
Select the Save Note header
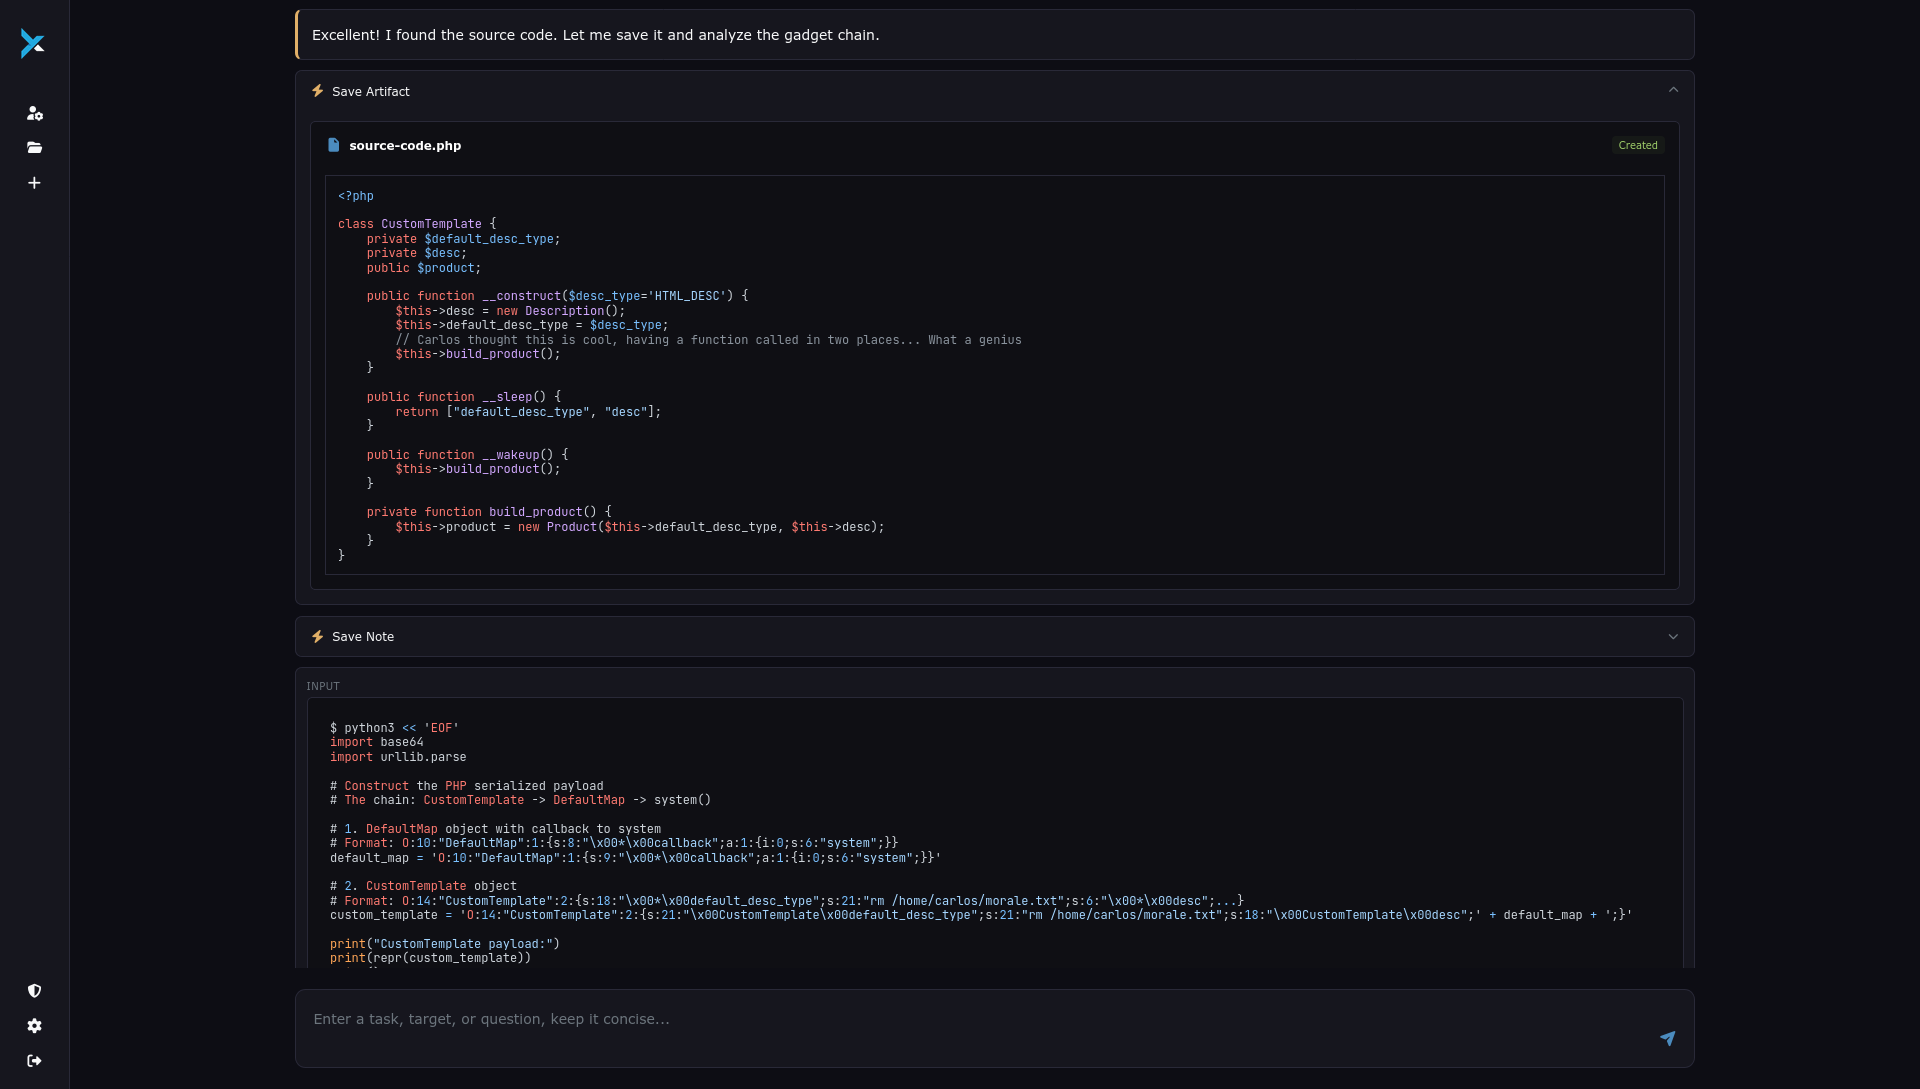click(x=363, y=636)
